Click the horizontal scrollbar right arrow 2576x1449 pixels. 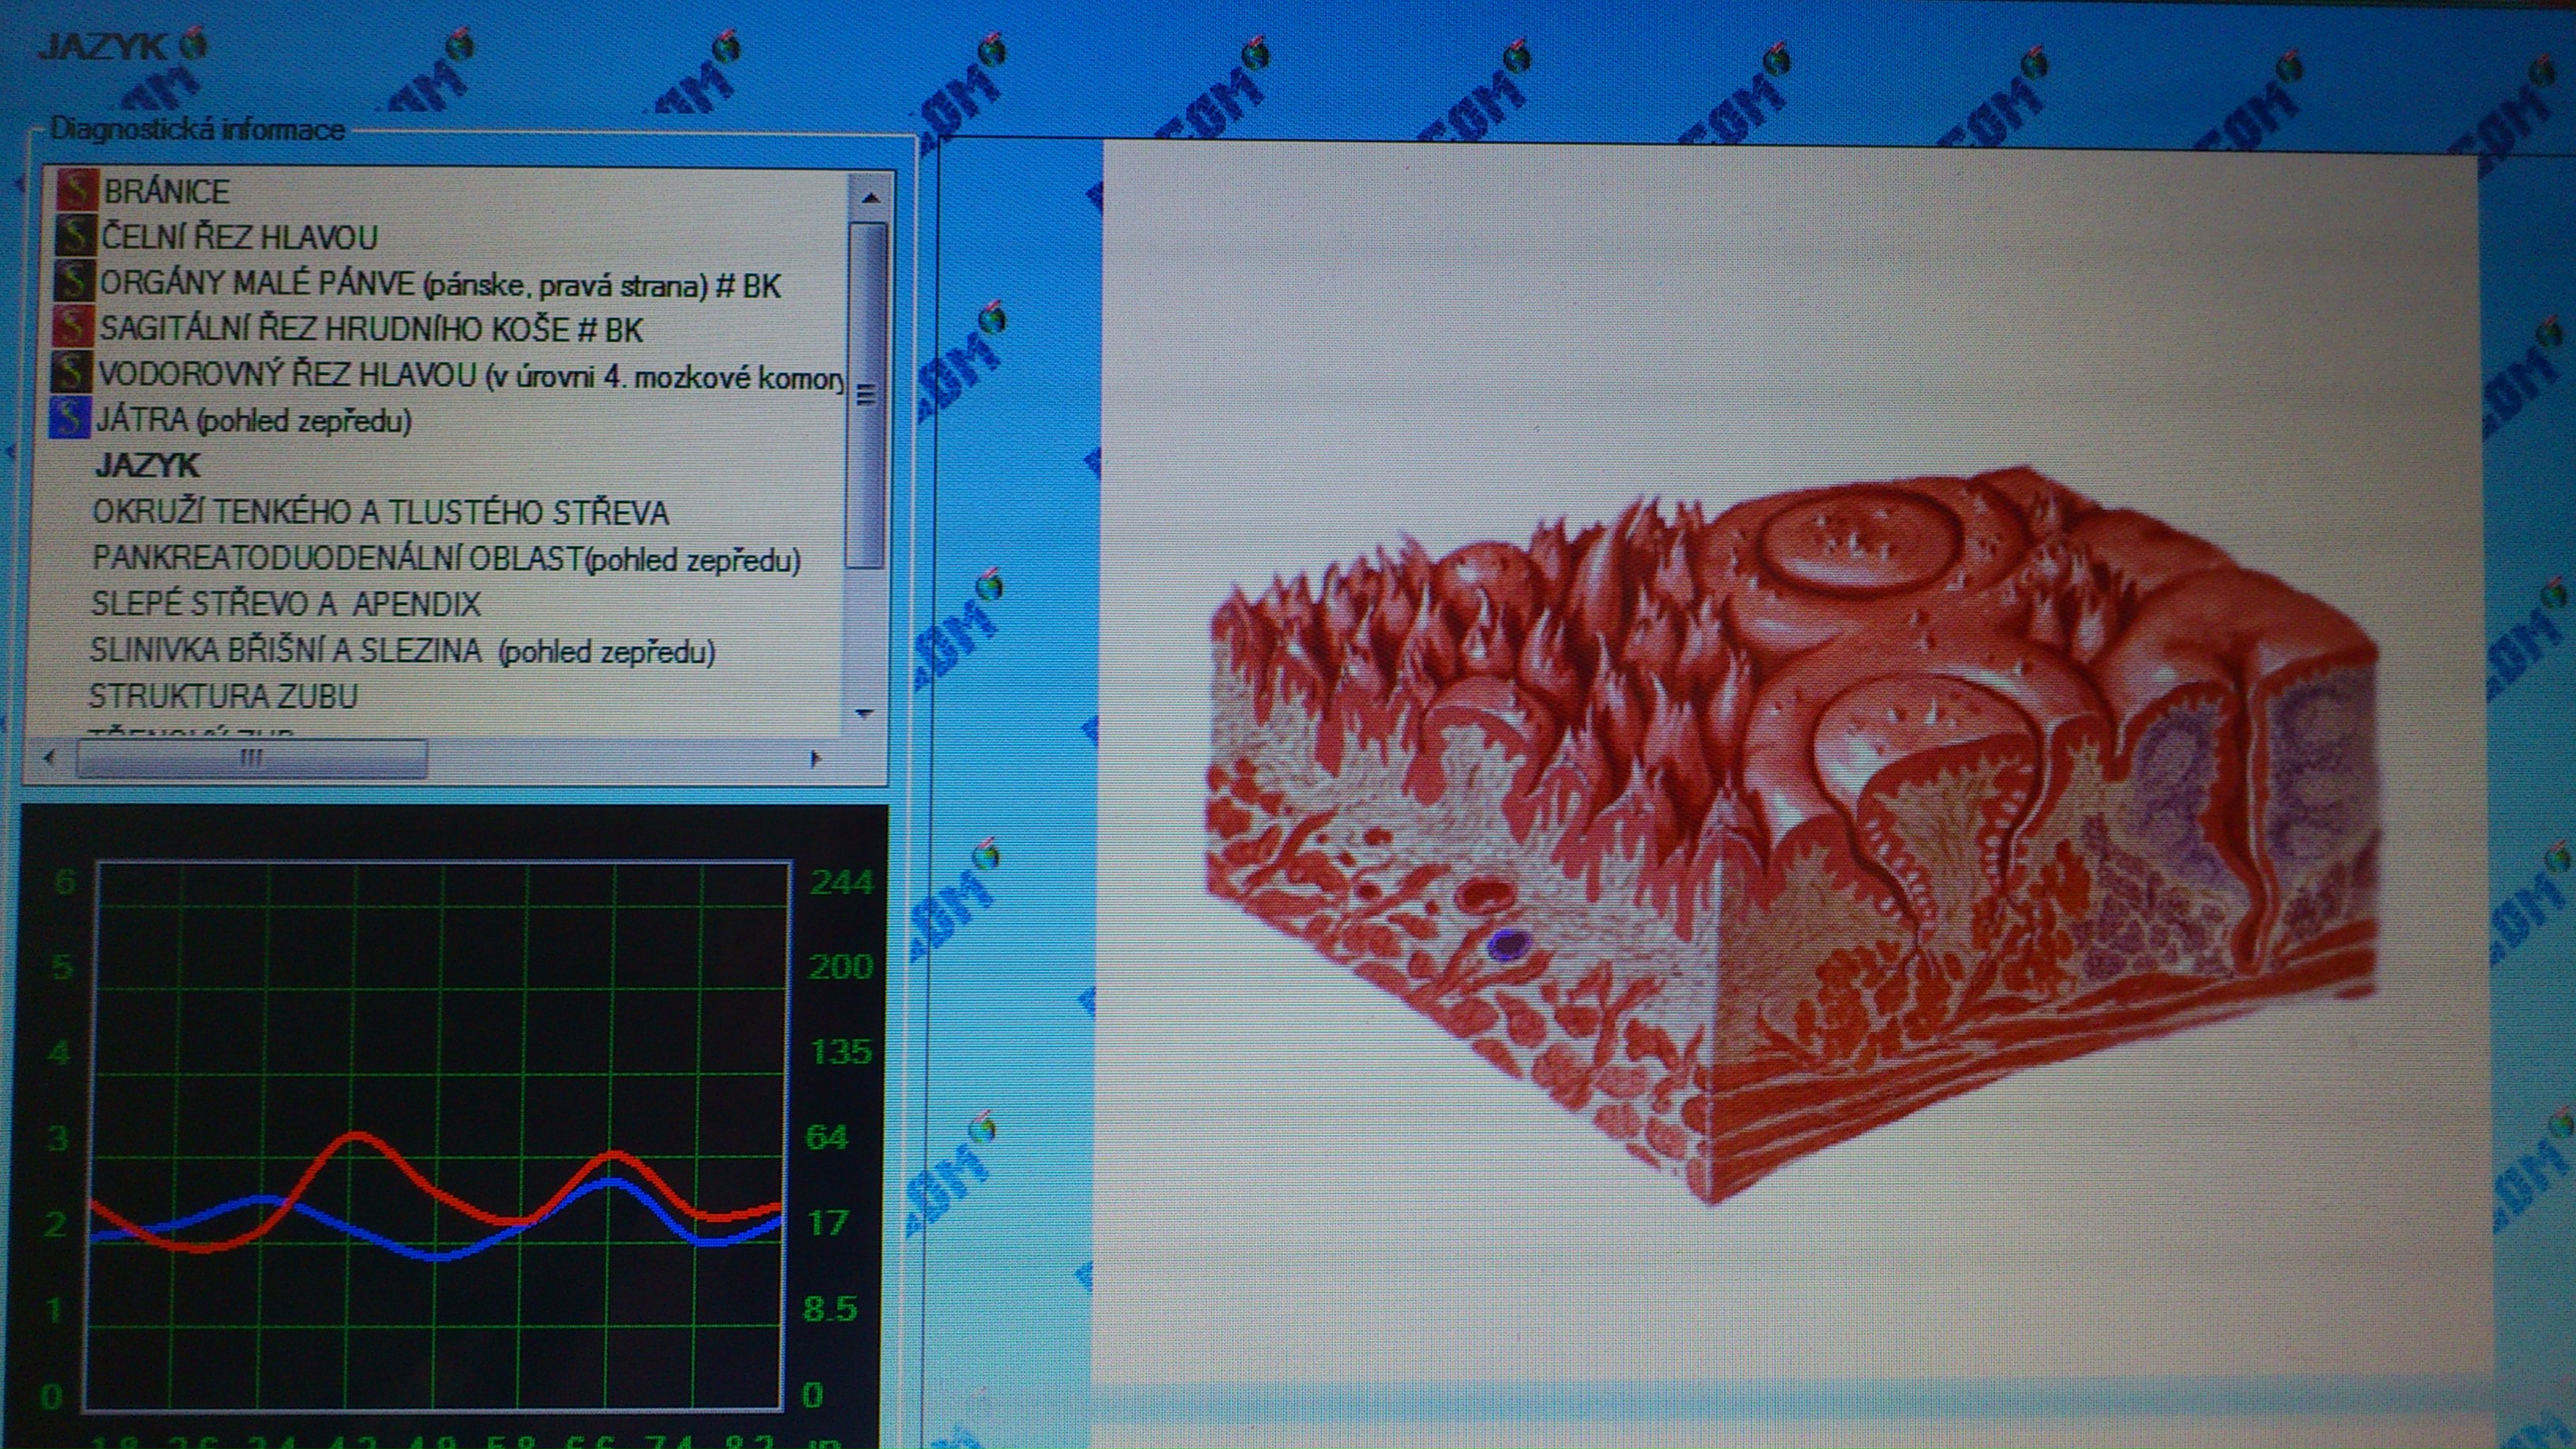click(x=815, y=758)
